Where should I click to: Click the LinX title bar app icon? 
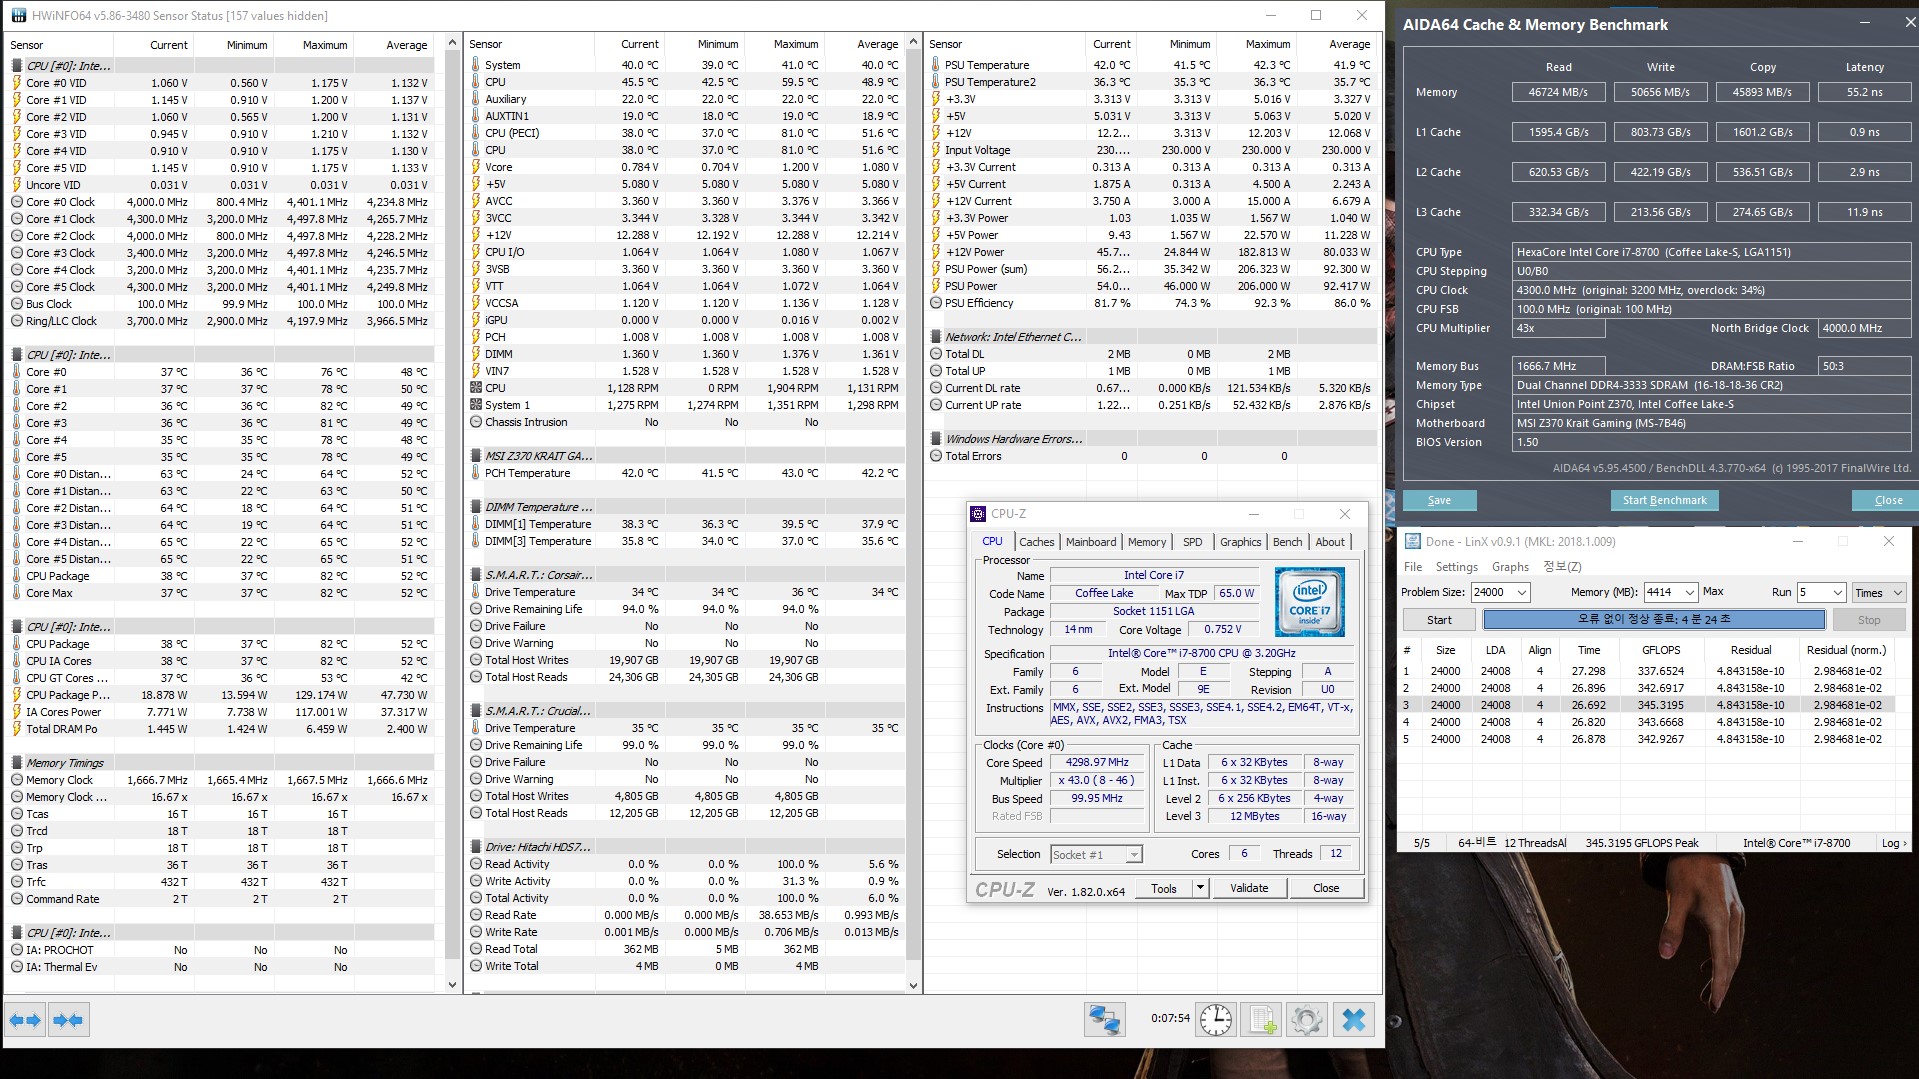(x=1412, y=541)
